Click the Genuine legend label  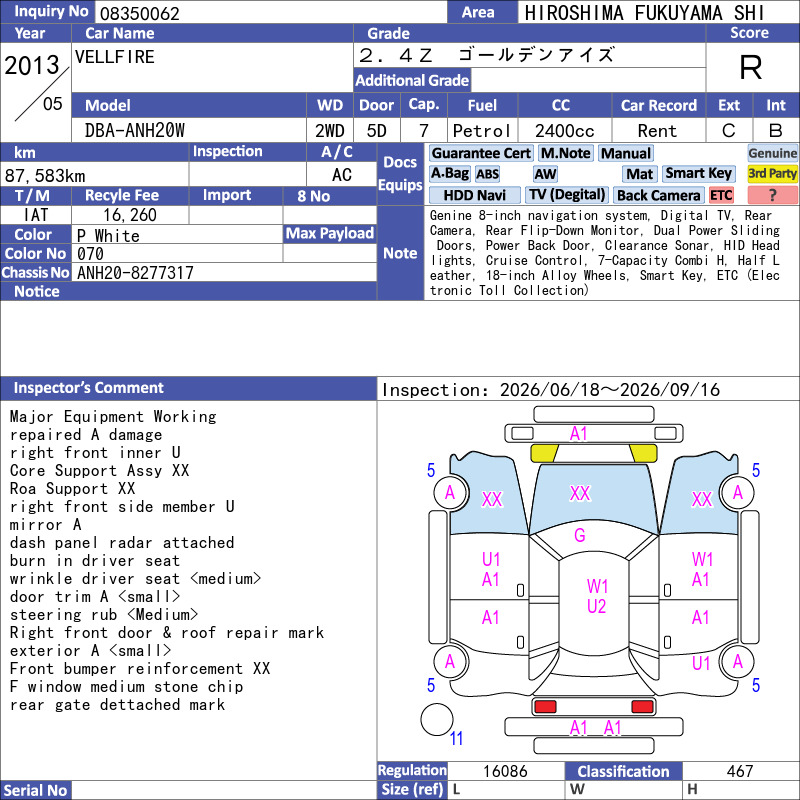(x=772, y=153)
